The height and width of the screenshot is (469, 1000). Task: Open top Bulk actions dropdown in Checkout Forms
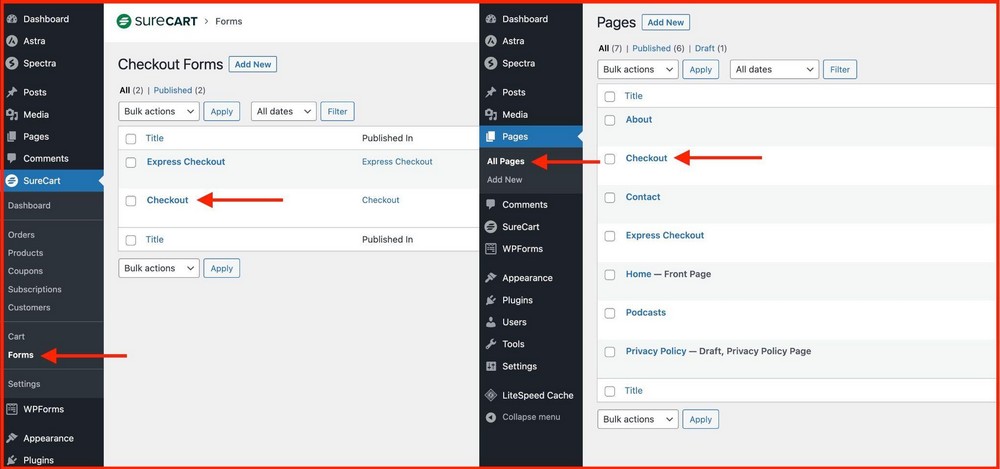point(159,111)
